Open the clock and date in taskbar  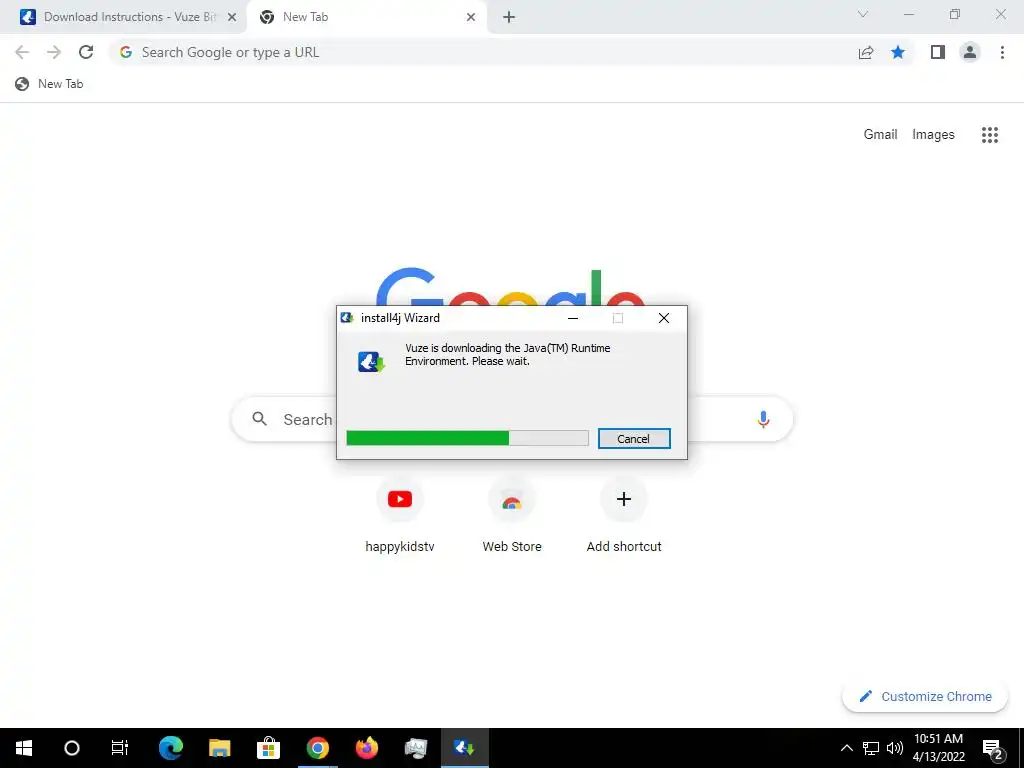click(x=938, y=748)
